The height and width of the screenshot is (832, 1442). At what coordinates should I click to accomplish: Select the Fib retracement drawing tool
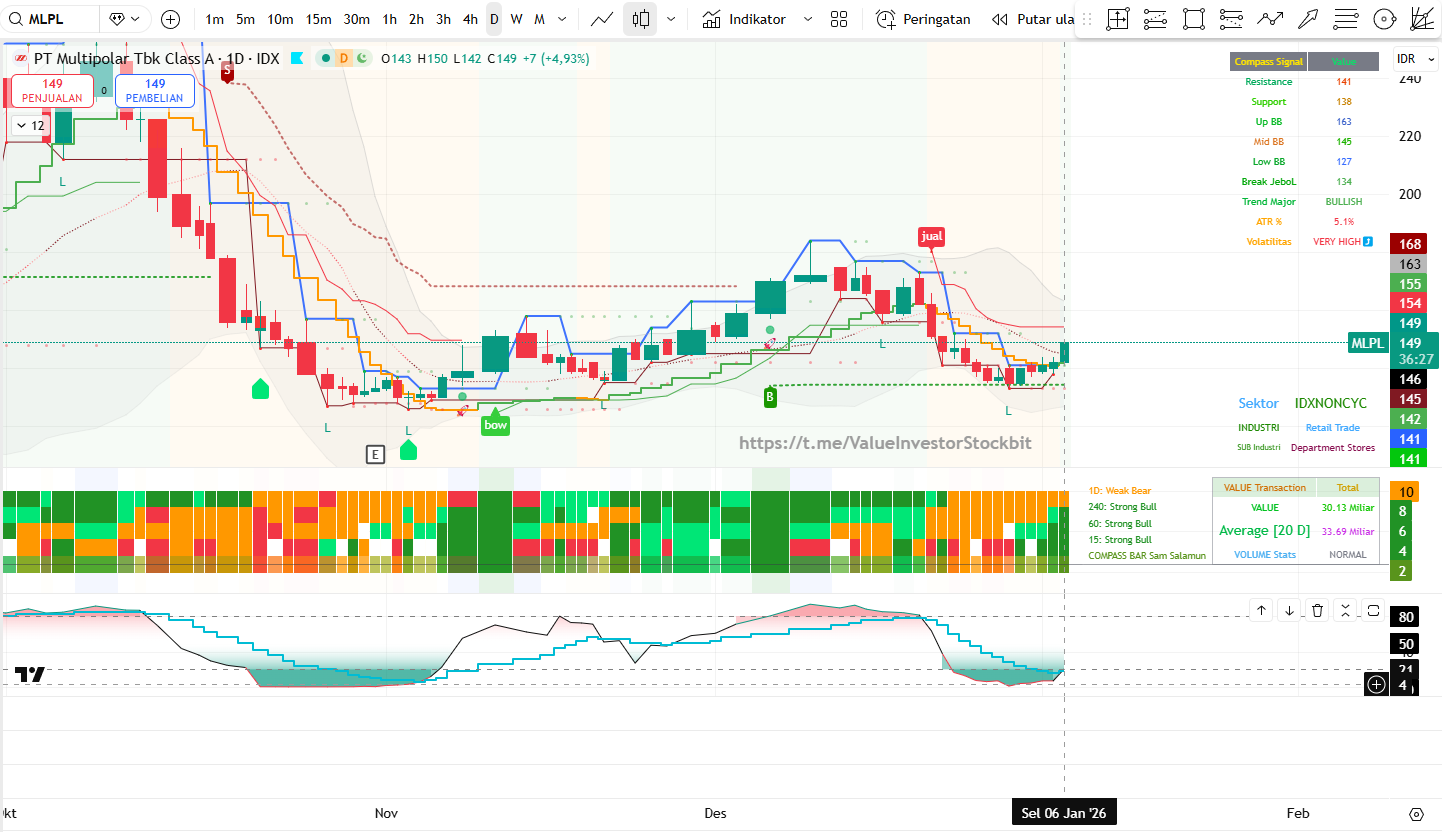click(1155, 19)
